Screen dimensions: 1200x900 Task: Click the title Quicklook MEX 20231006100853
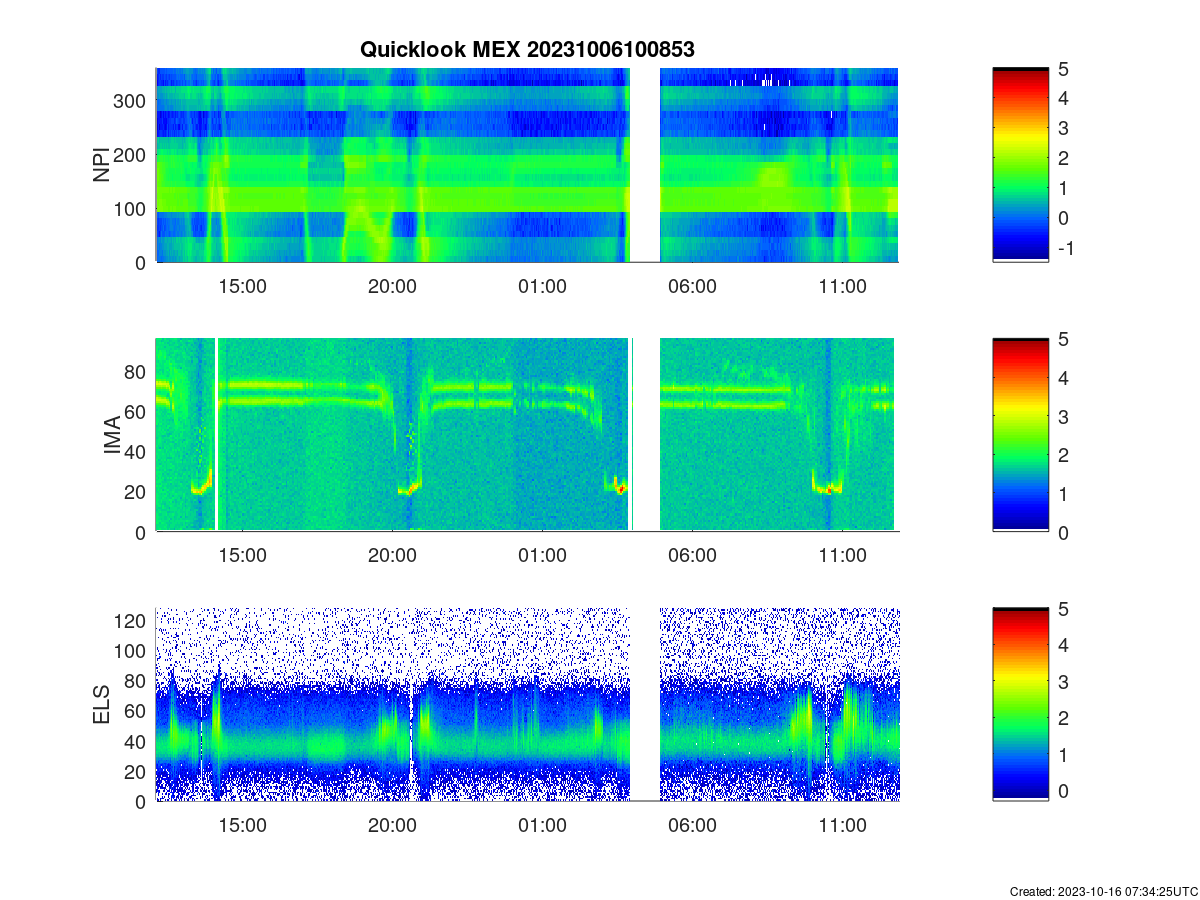527,49
